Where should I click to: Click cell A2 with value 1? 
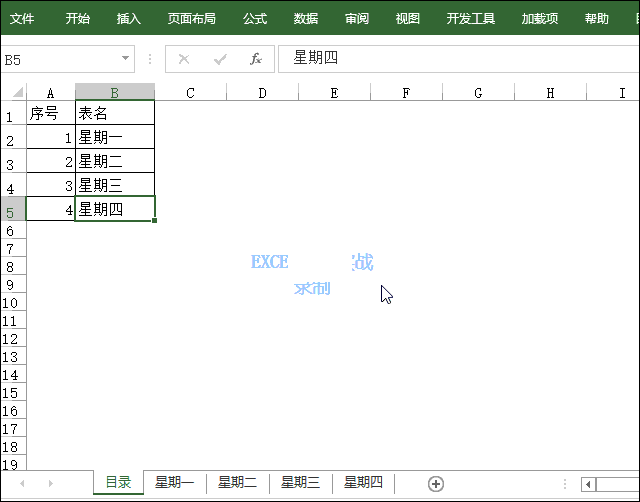(51, 137)
